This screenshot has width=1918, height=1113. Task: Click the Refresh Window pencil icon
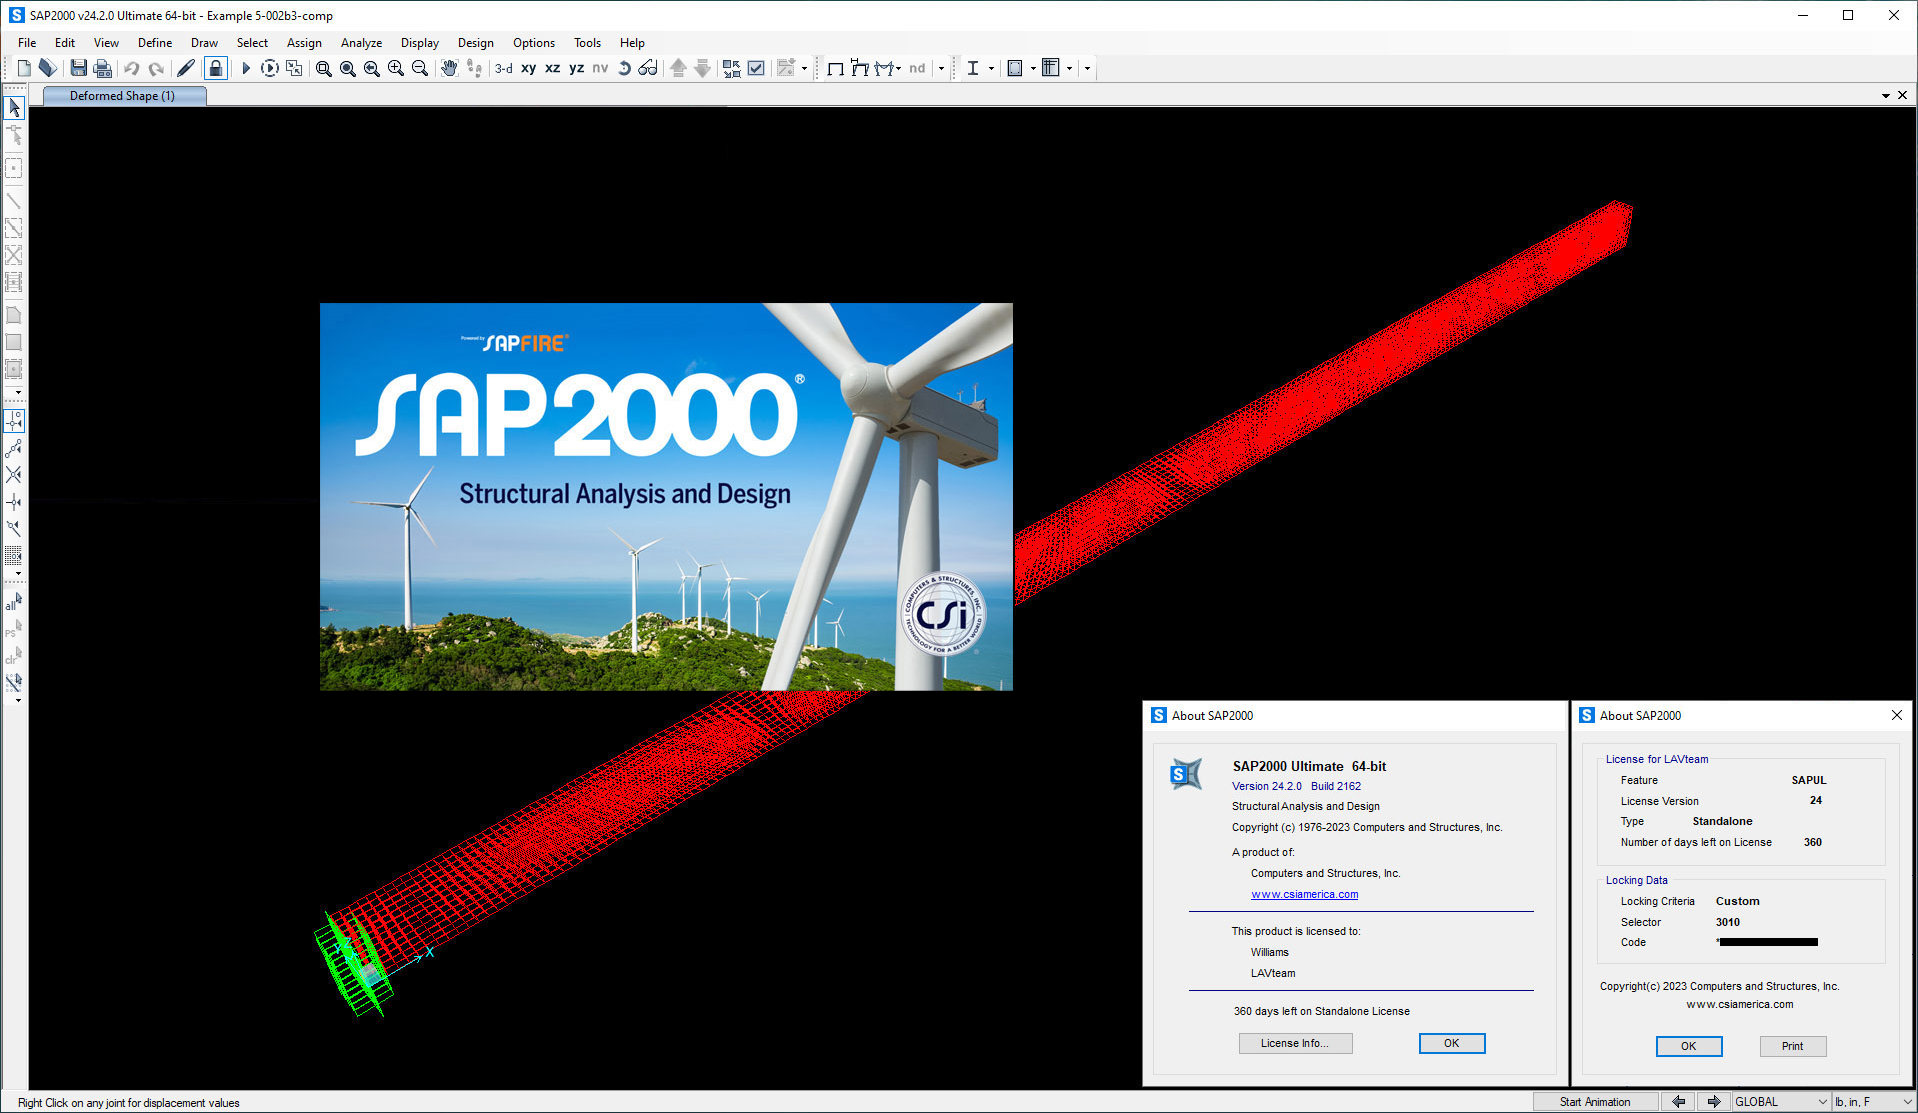(x=186, y=68)
